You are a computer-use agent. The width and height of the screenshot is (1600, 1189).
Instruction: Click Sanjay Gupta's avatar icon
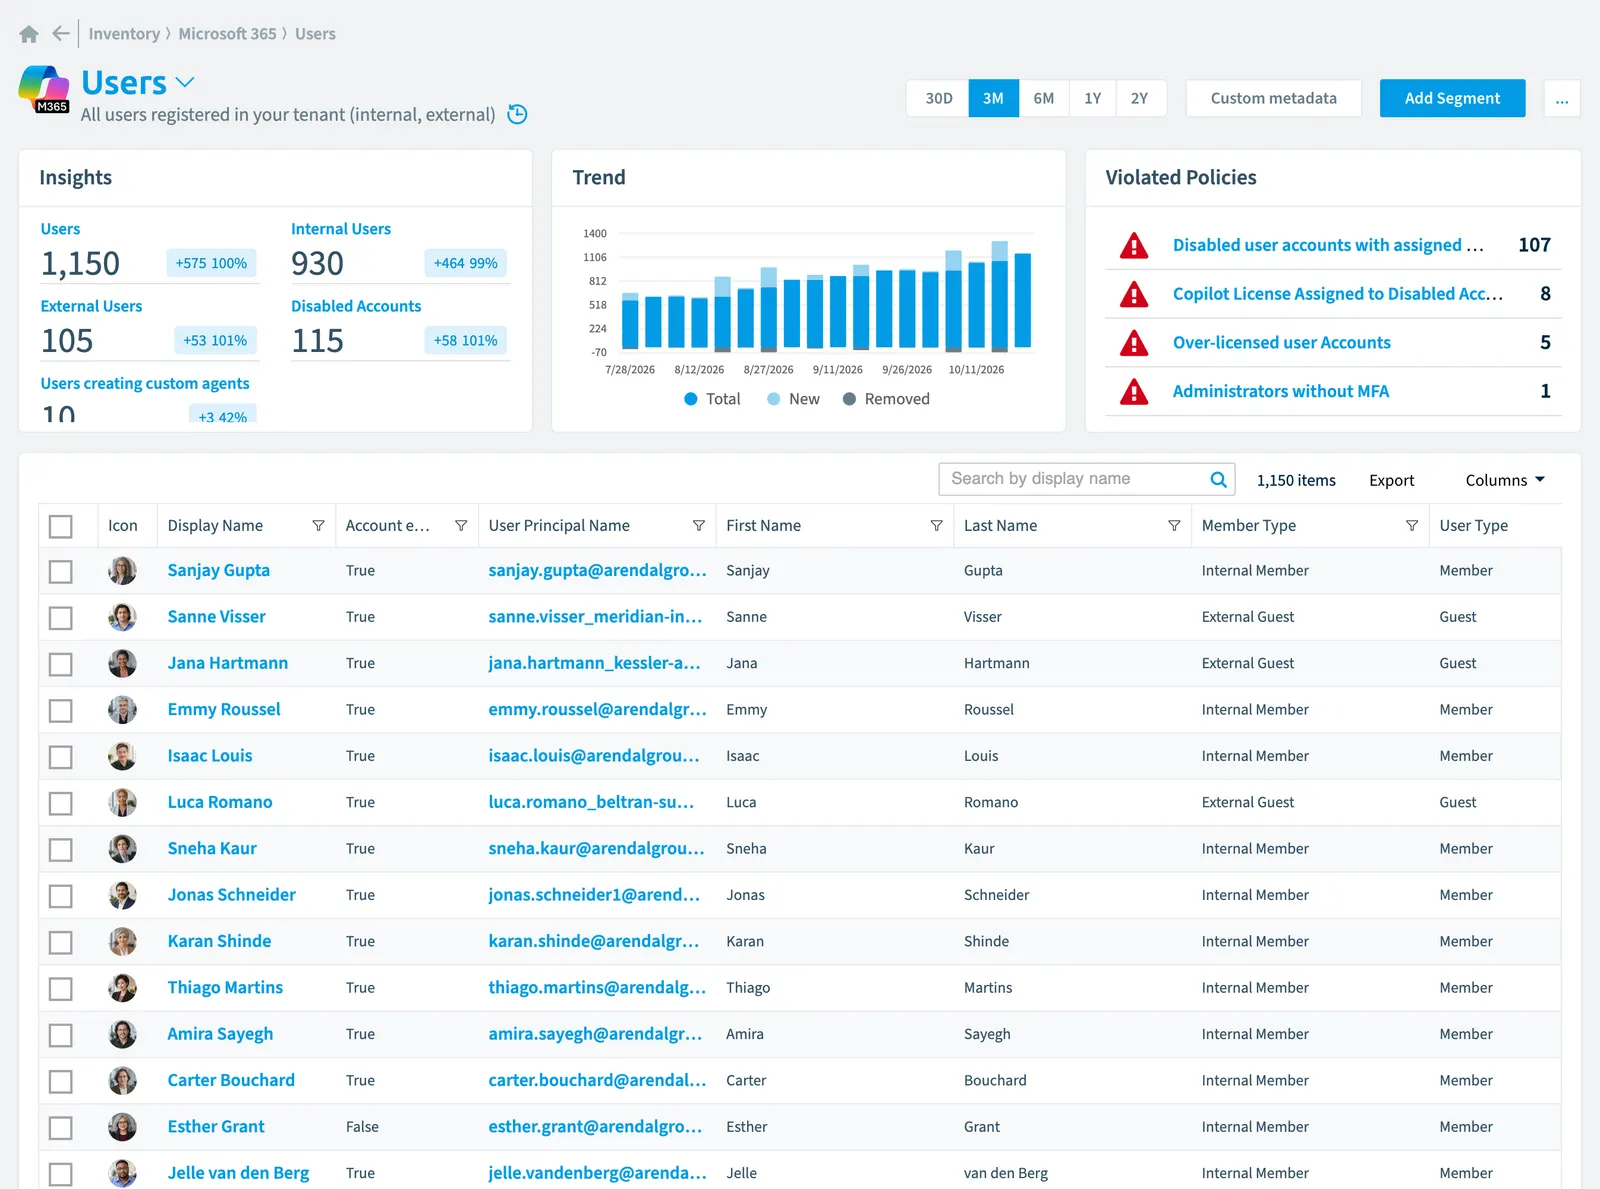coord(122,571)
